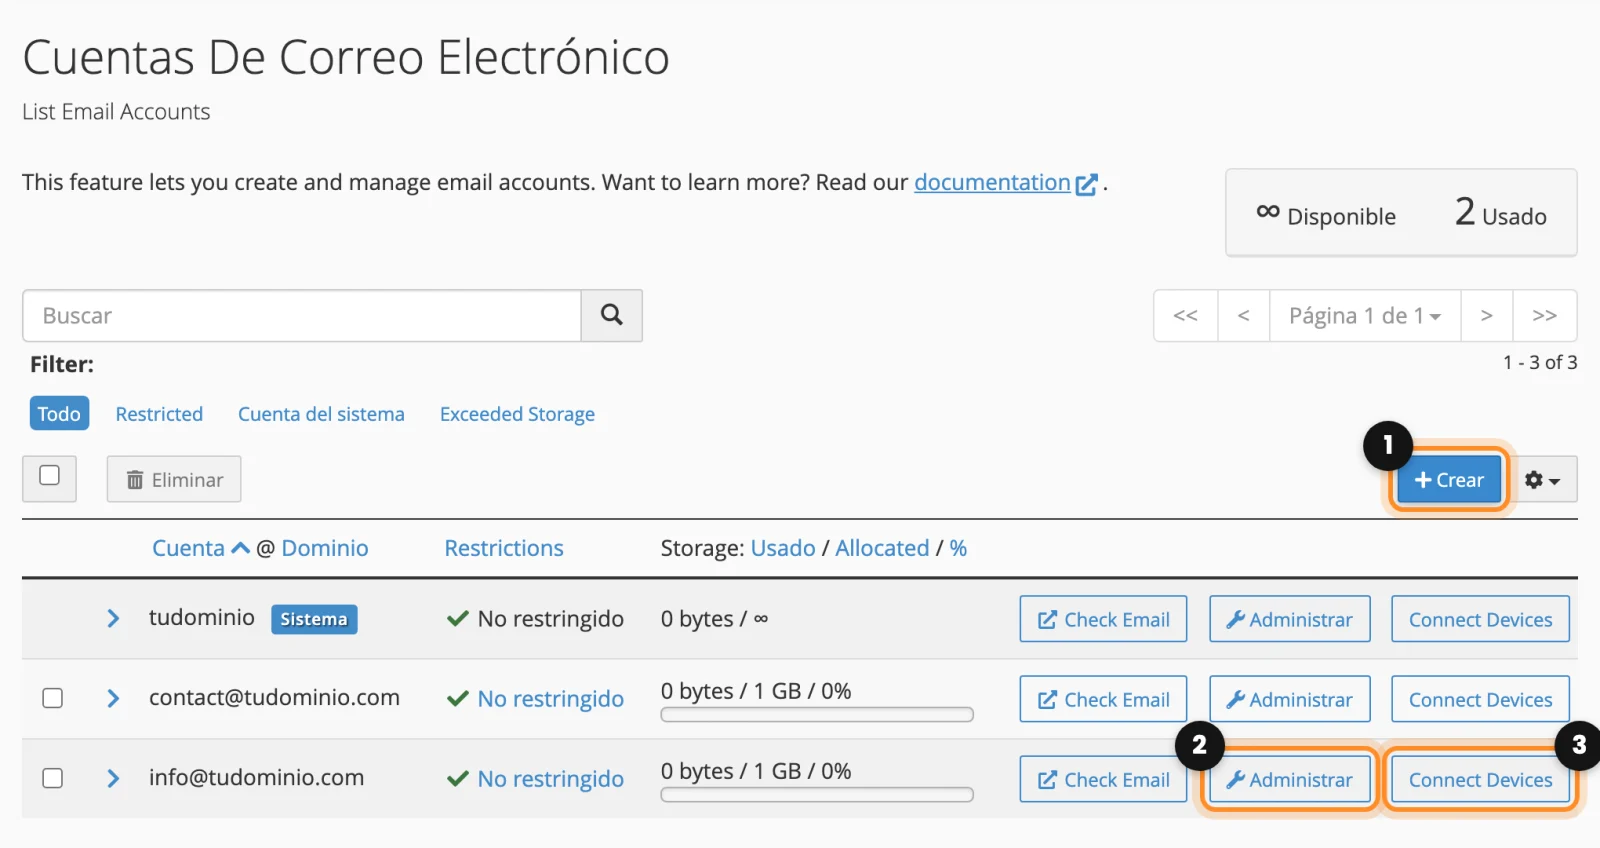Focus the Buscar search field
1600x848 pixels.
(302, 316)
